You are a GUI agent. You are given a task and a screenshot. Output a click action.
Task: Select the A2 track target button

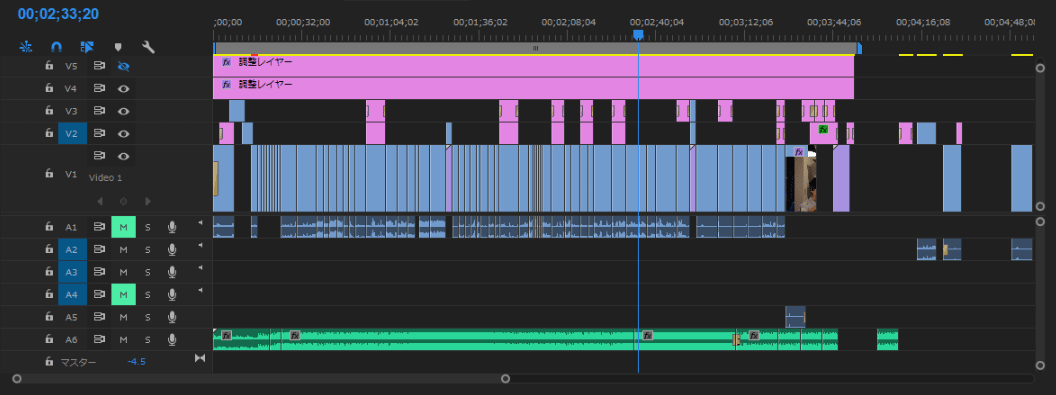(71, 250)
